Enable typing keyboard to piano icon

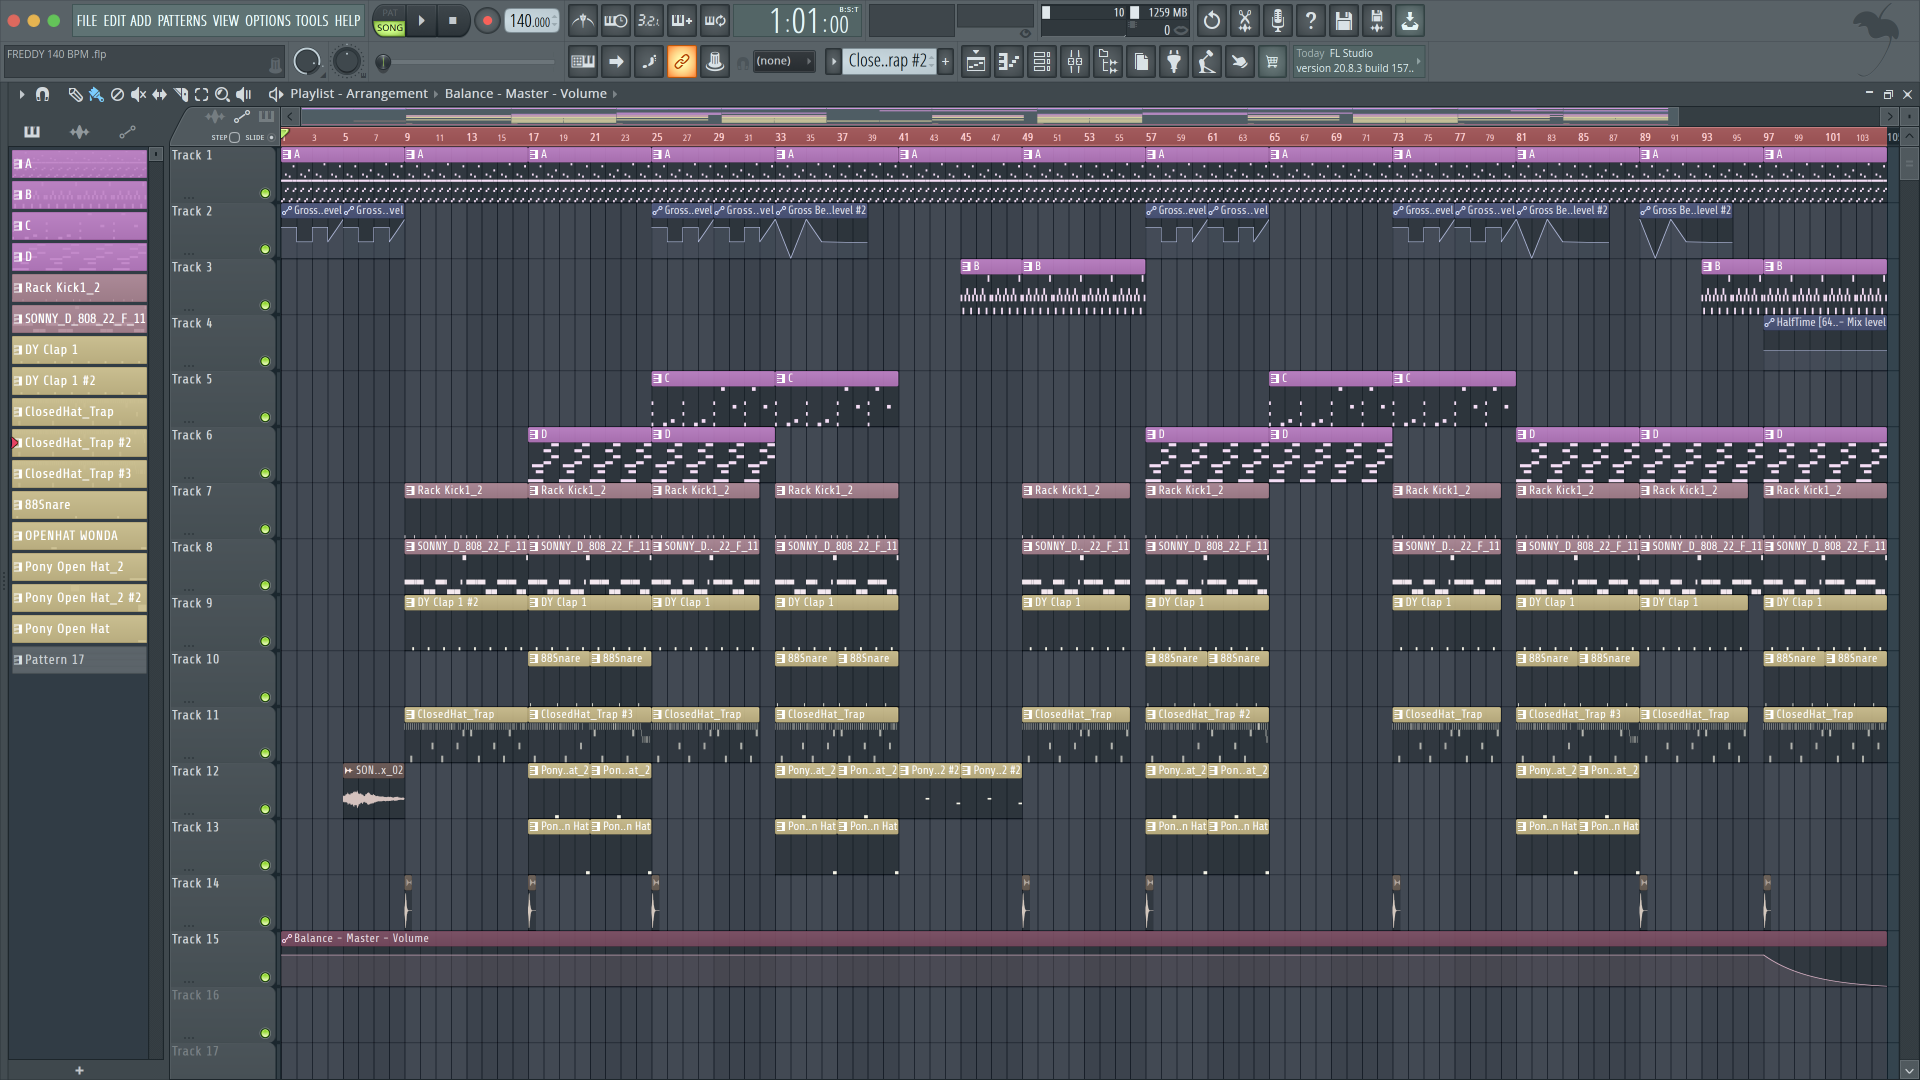[583, 62]
